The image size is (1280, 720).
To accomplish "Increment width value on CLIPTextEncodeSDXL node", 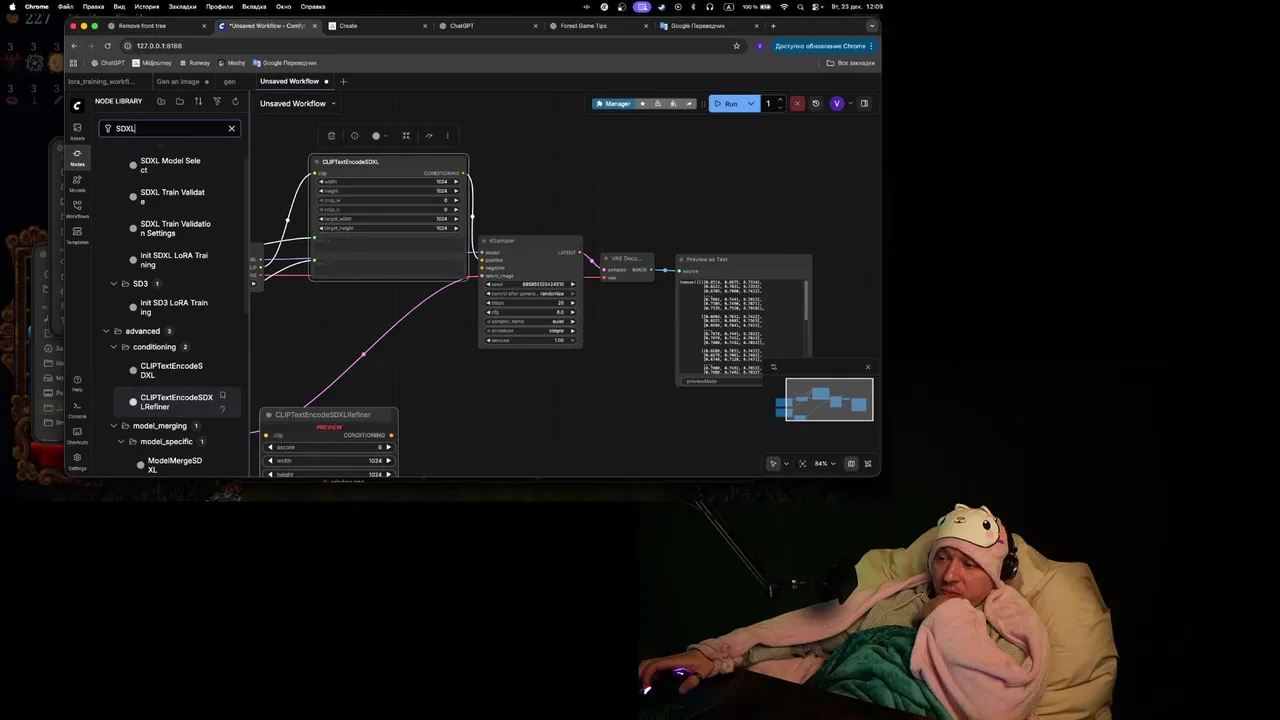I will point(456,181).
